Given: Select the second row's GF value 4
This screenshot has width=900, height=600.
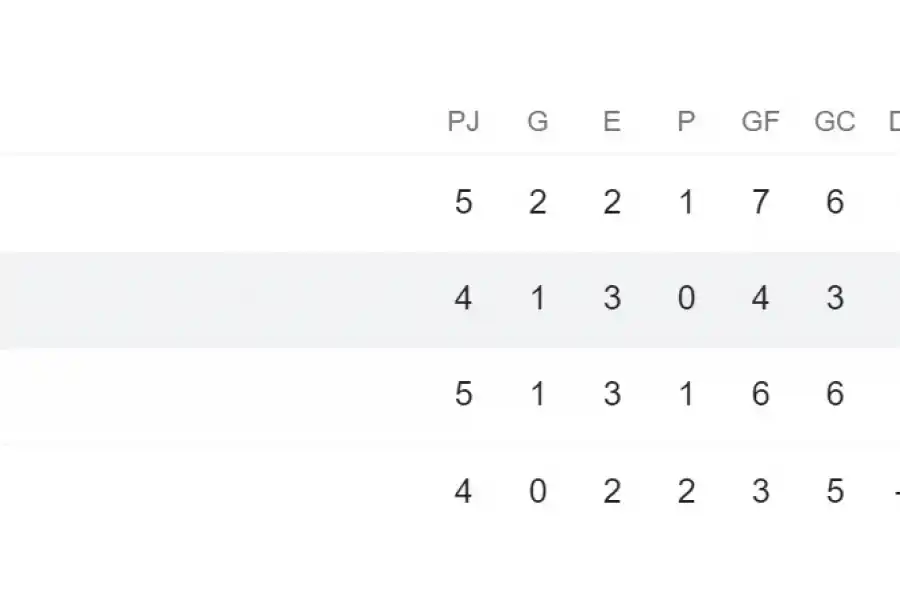Looking at the screenshot, I should (760, 298).
